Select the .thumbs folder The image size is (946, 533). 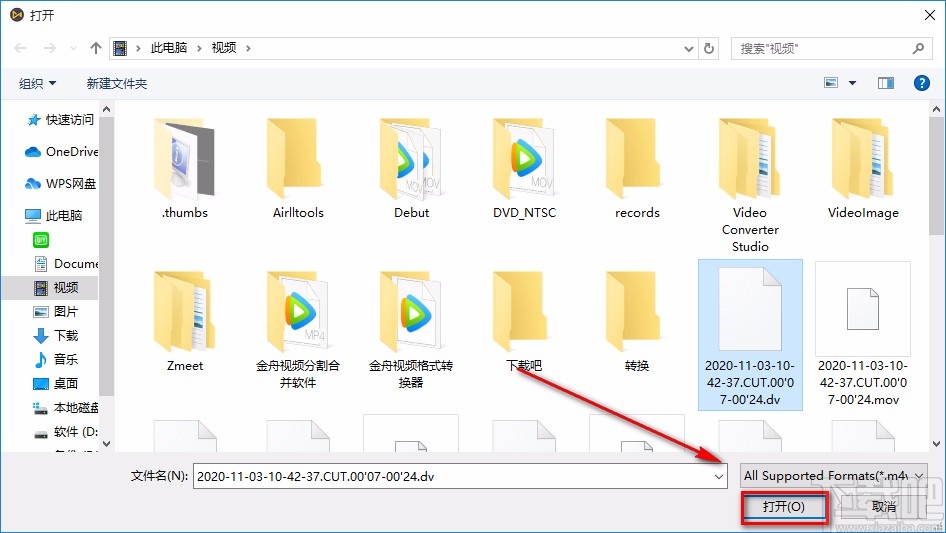185,169
